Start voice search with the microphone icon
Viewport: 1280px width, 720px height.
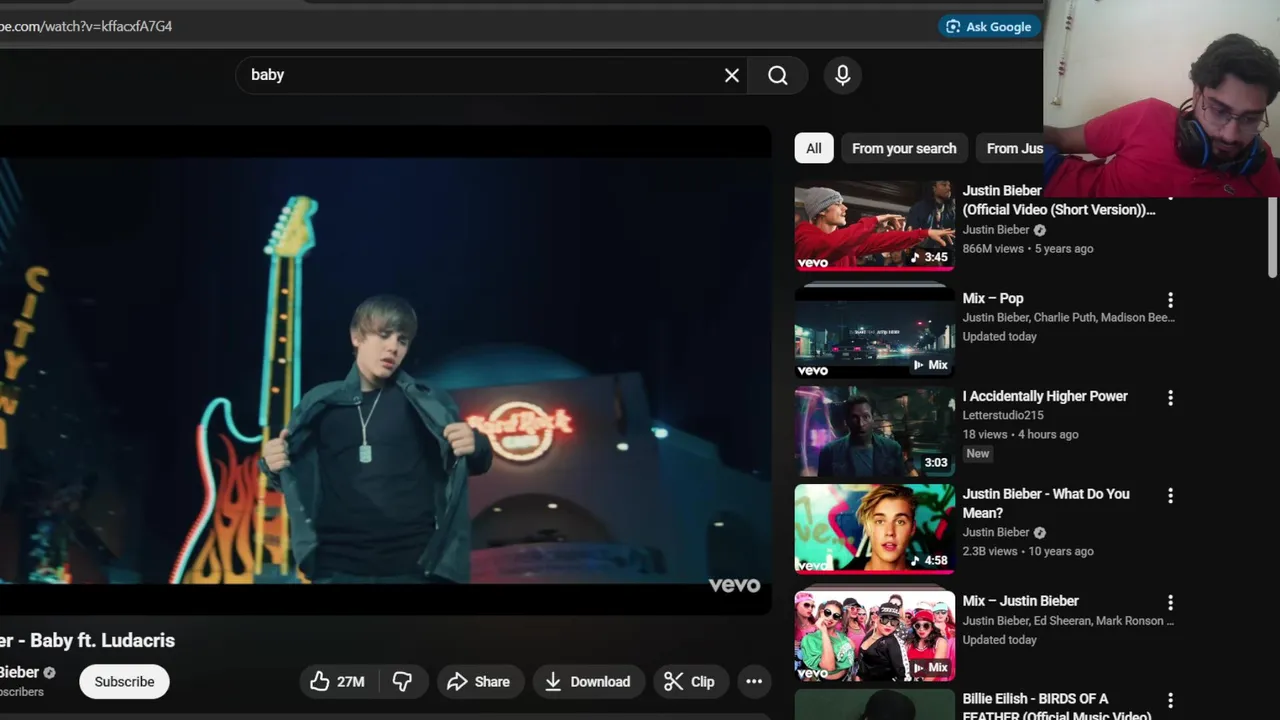tap(842, 75)
